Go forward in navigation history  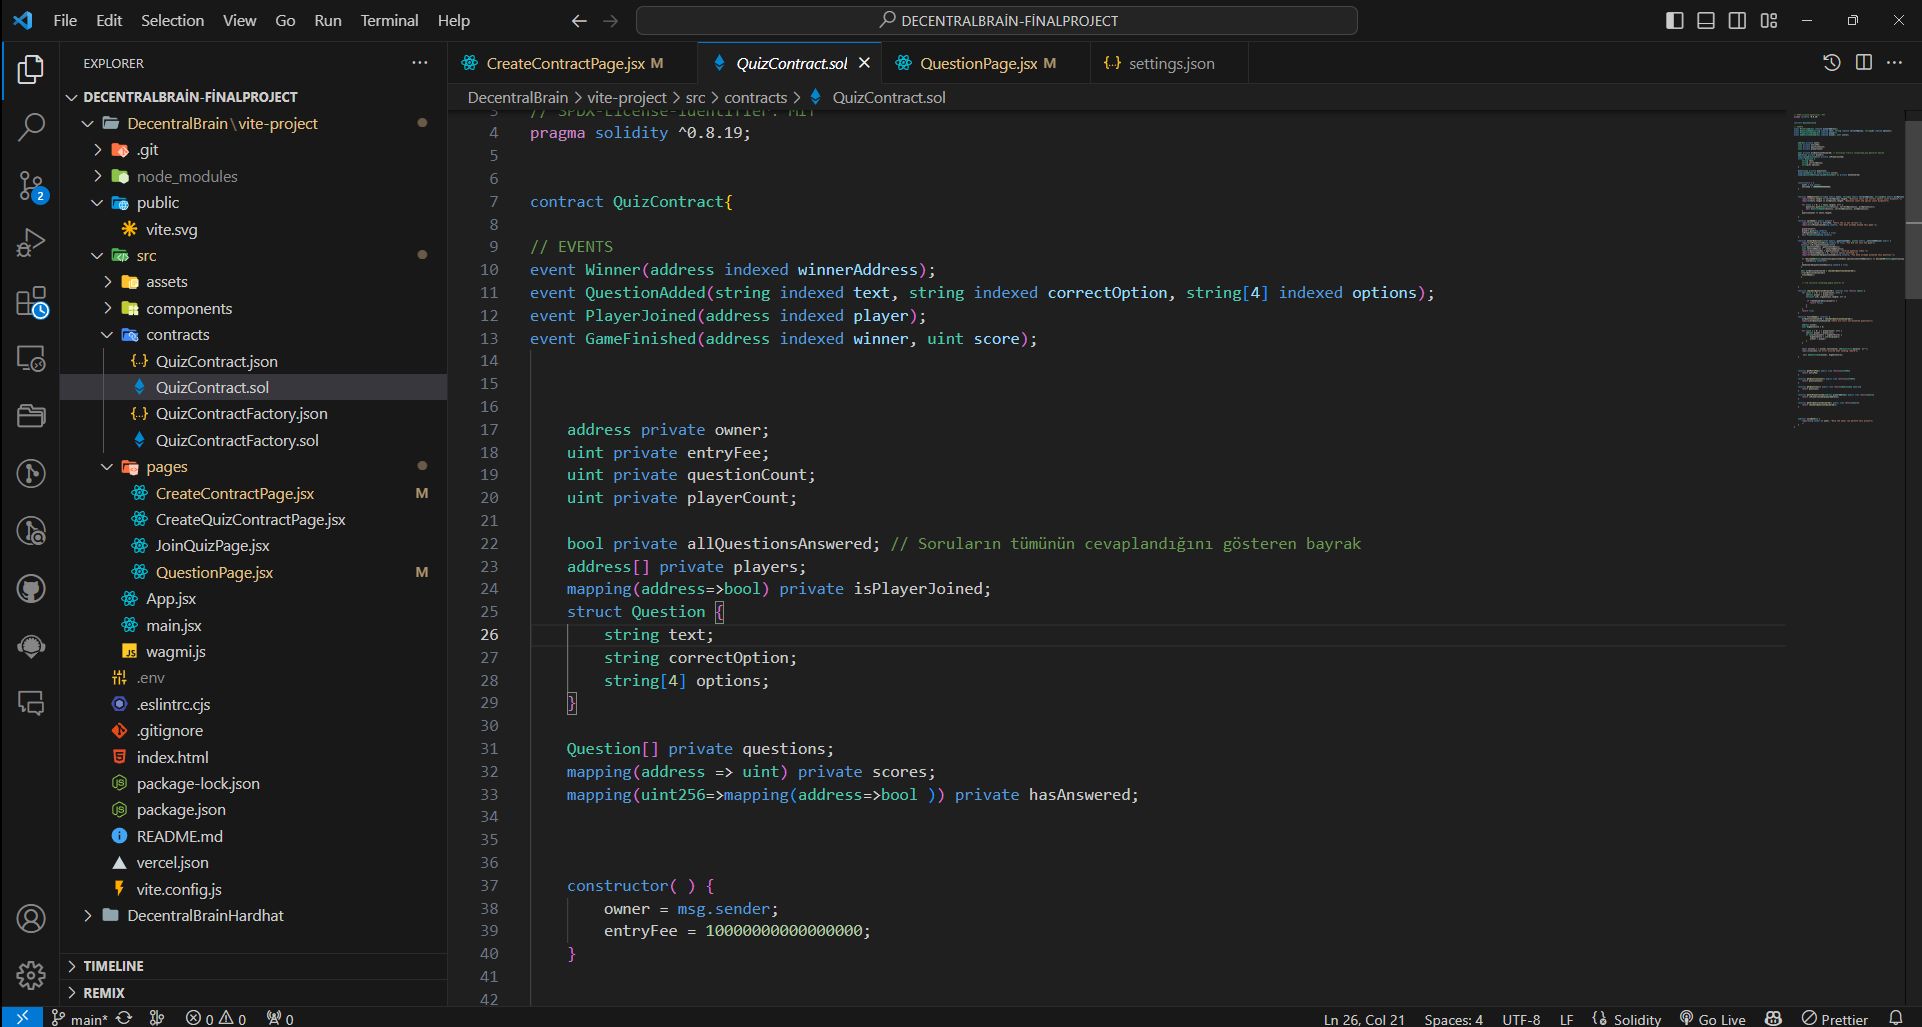(611, 20)
